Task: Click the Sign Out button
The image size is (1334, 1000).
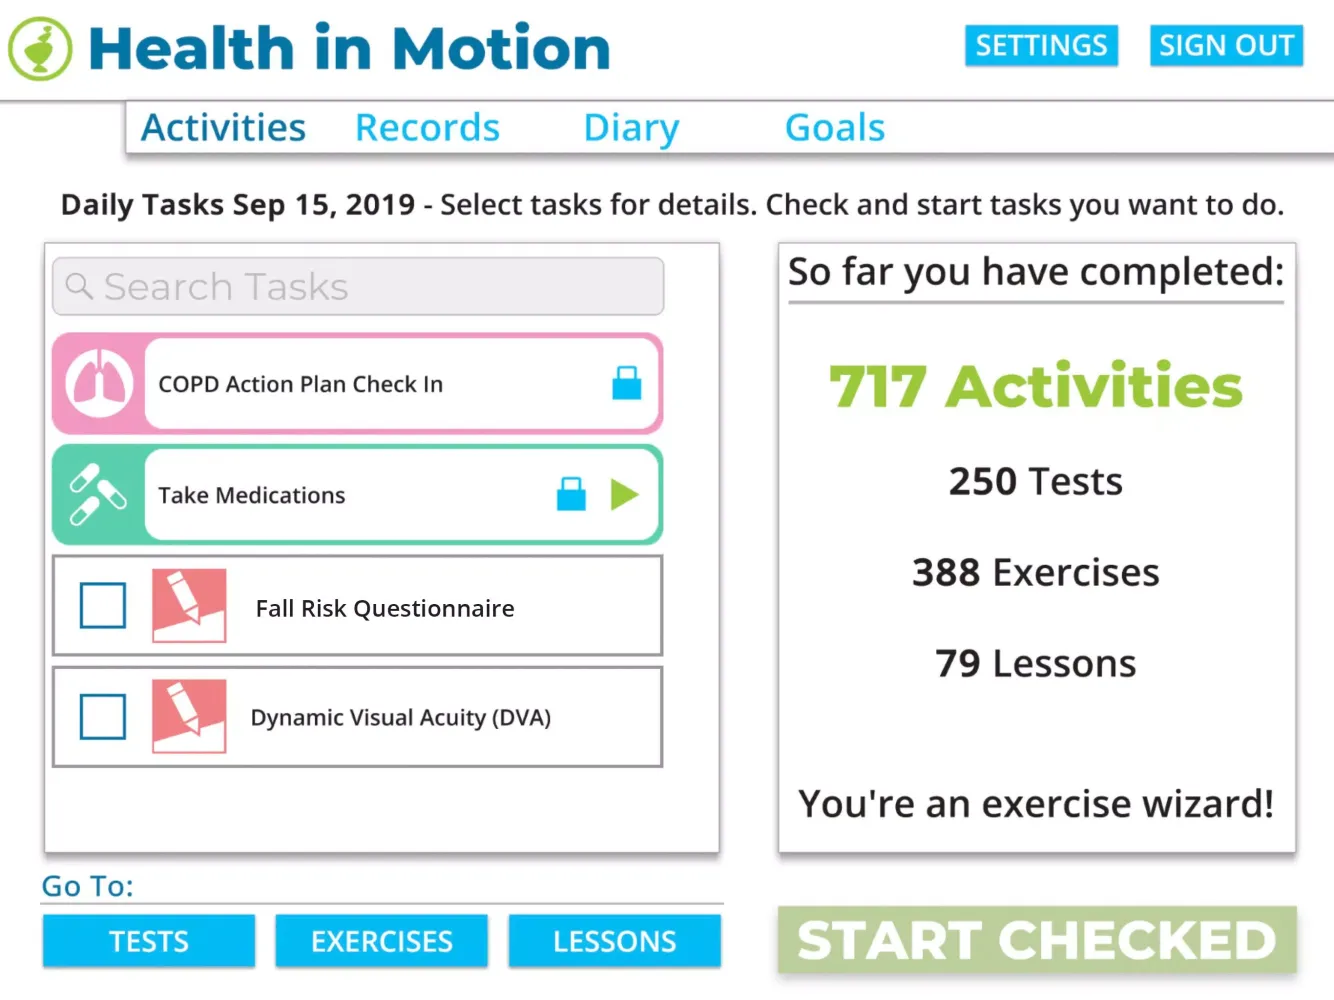Action: [x=1226, y=46]
